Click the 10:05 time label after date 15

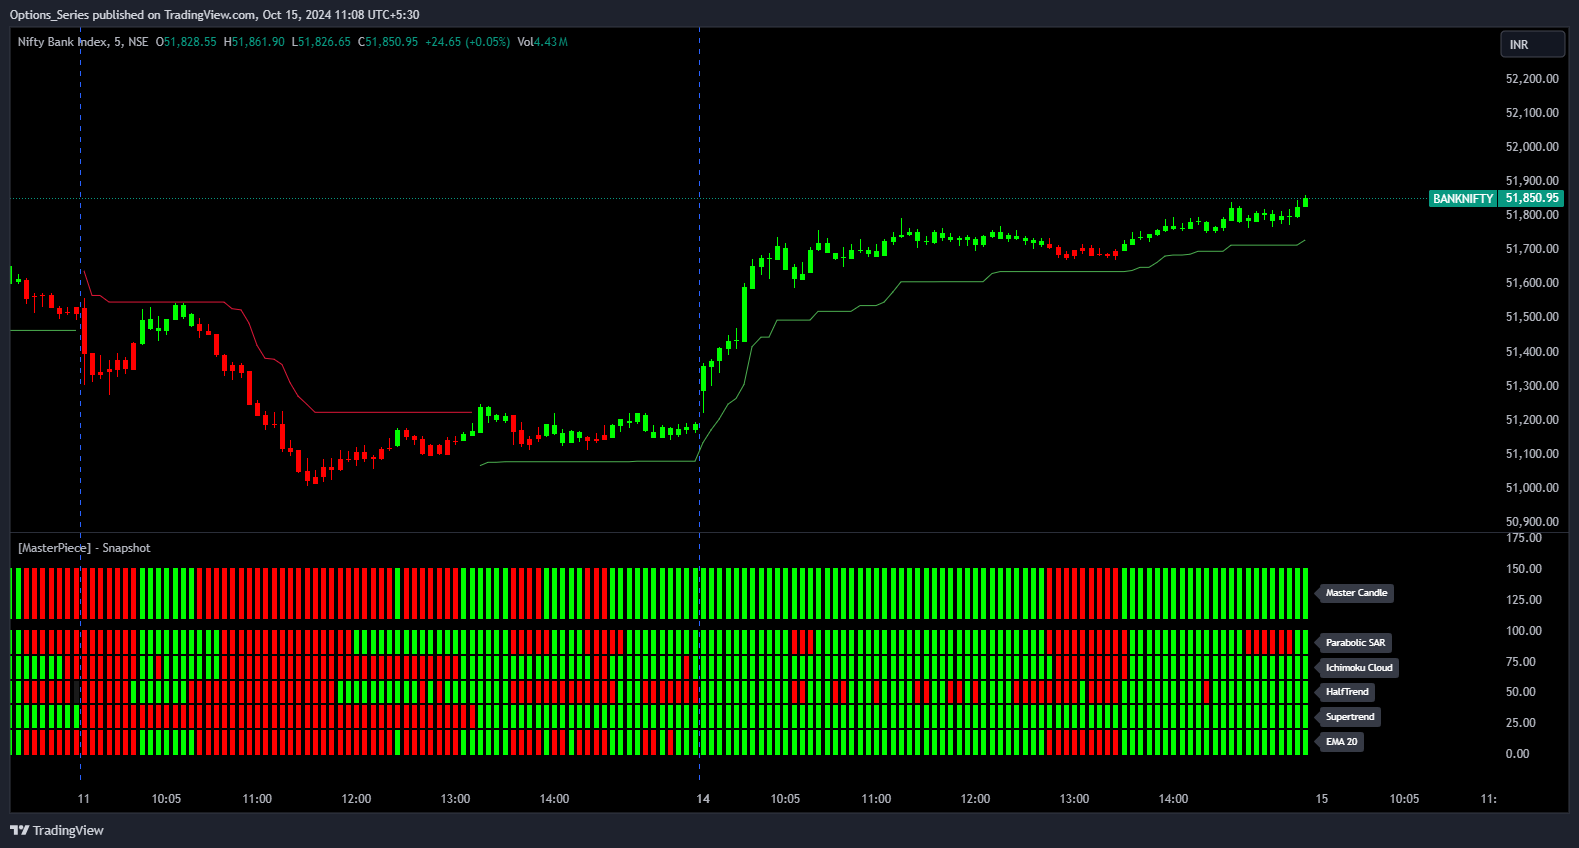pyautogui.click(x=1404, y=799)
